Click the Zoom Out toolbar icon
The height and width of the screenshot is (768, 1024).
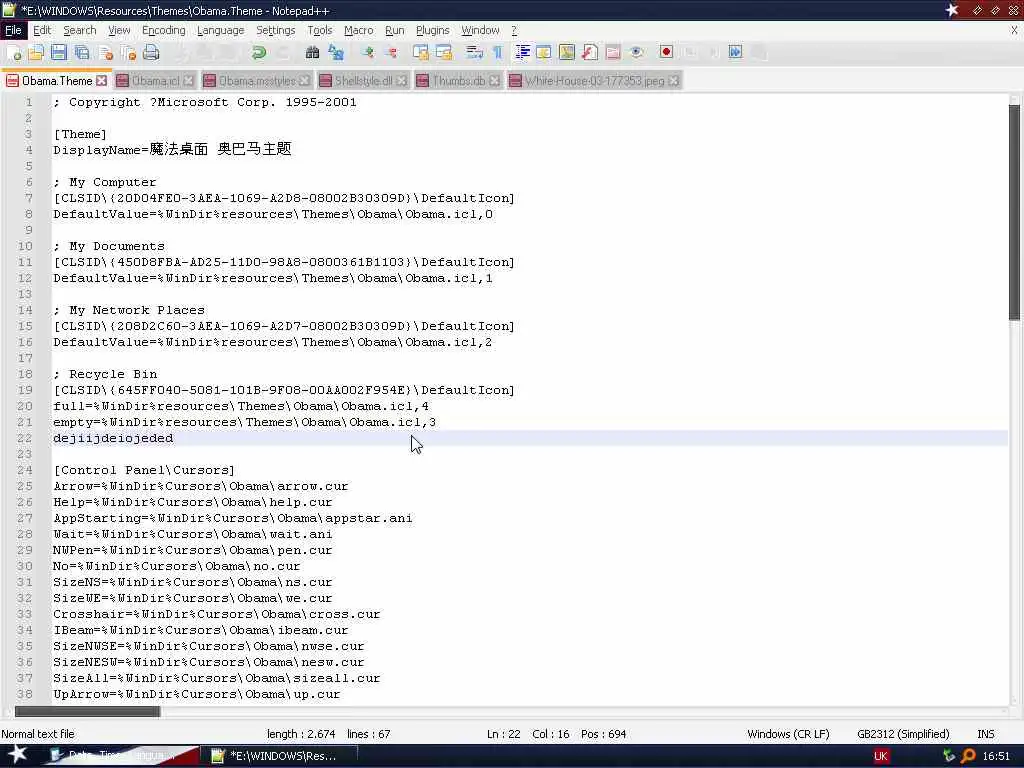391,53
